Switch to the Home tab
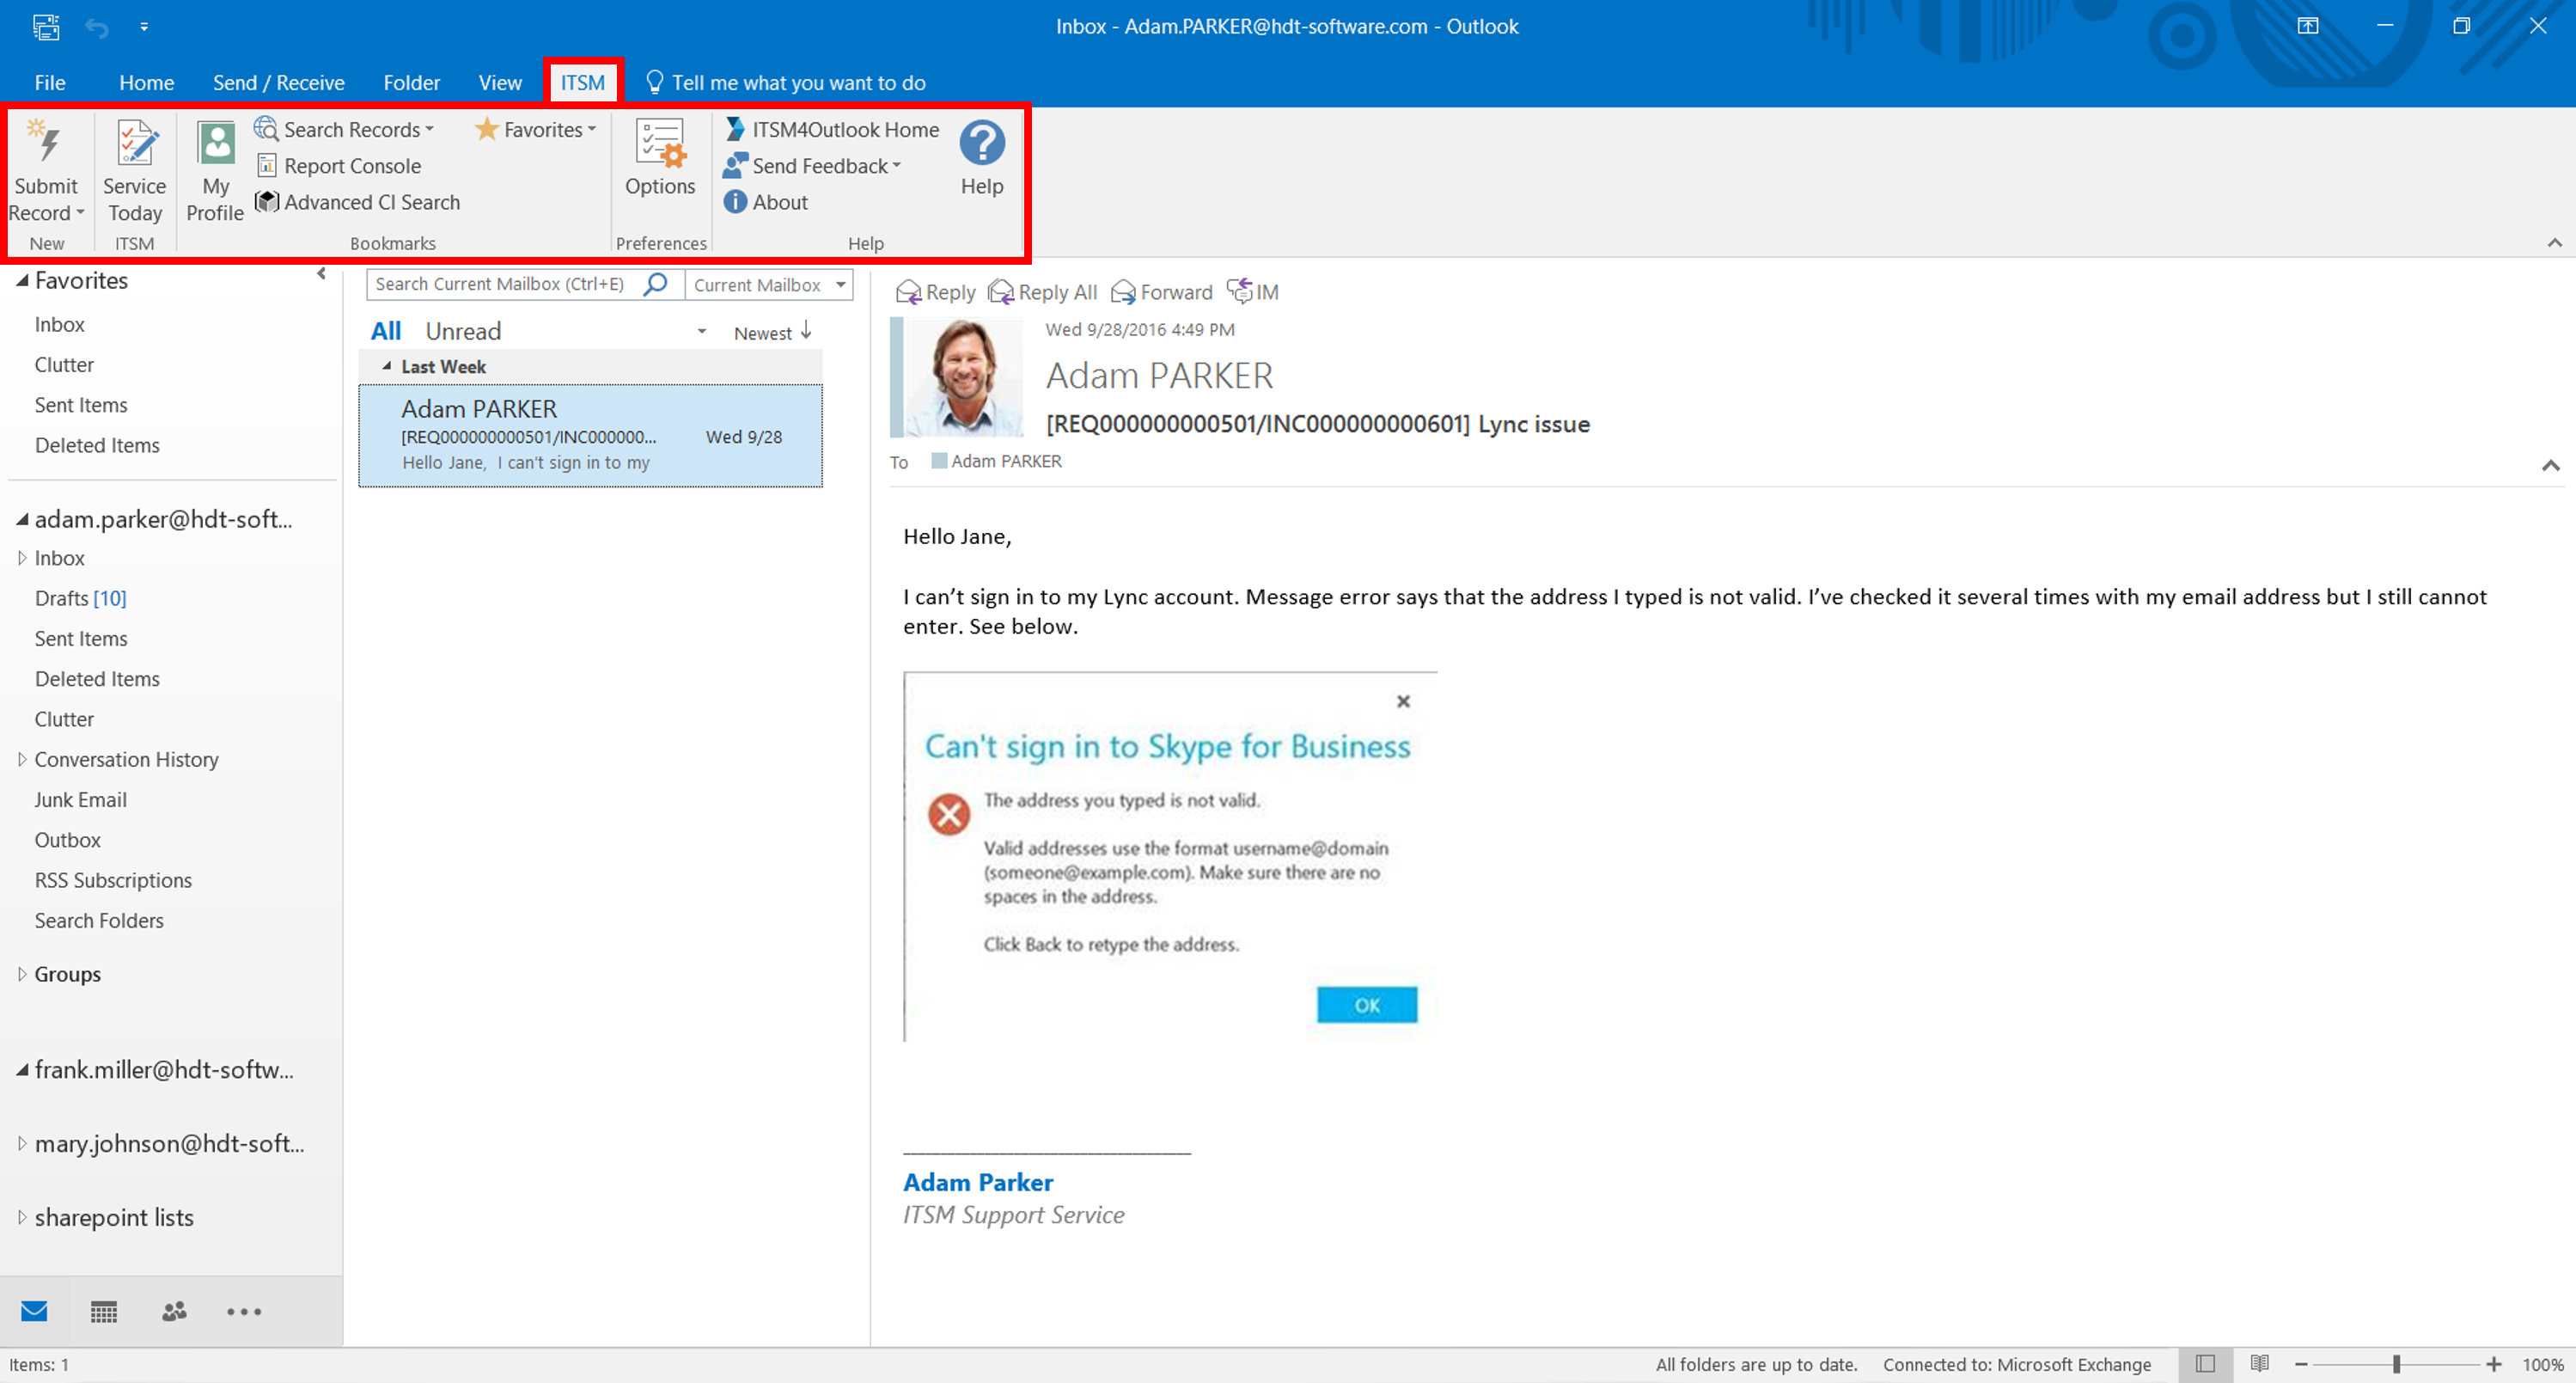 [146, 83]
